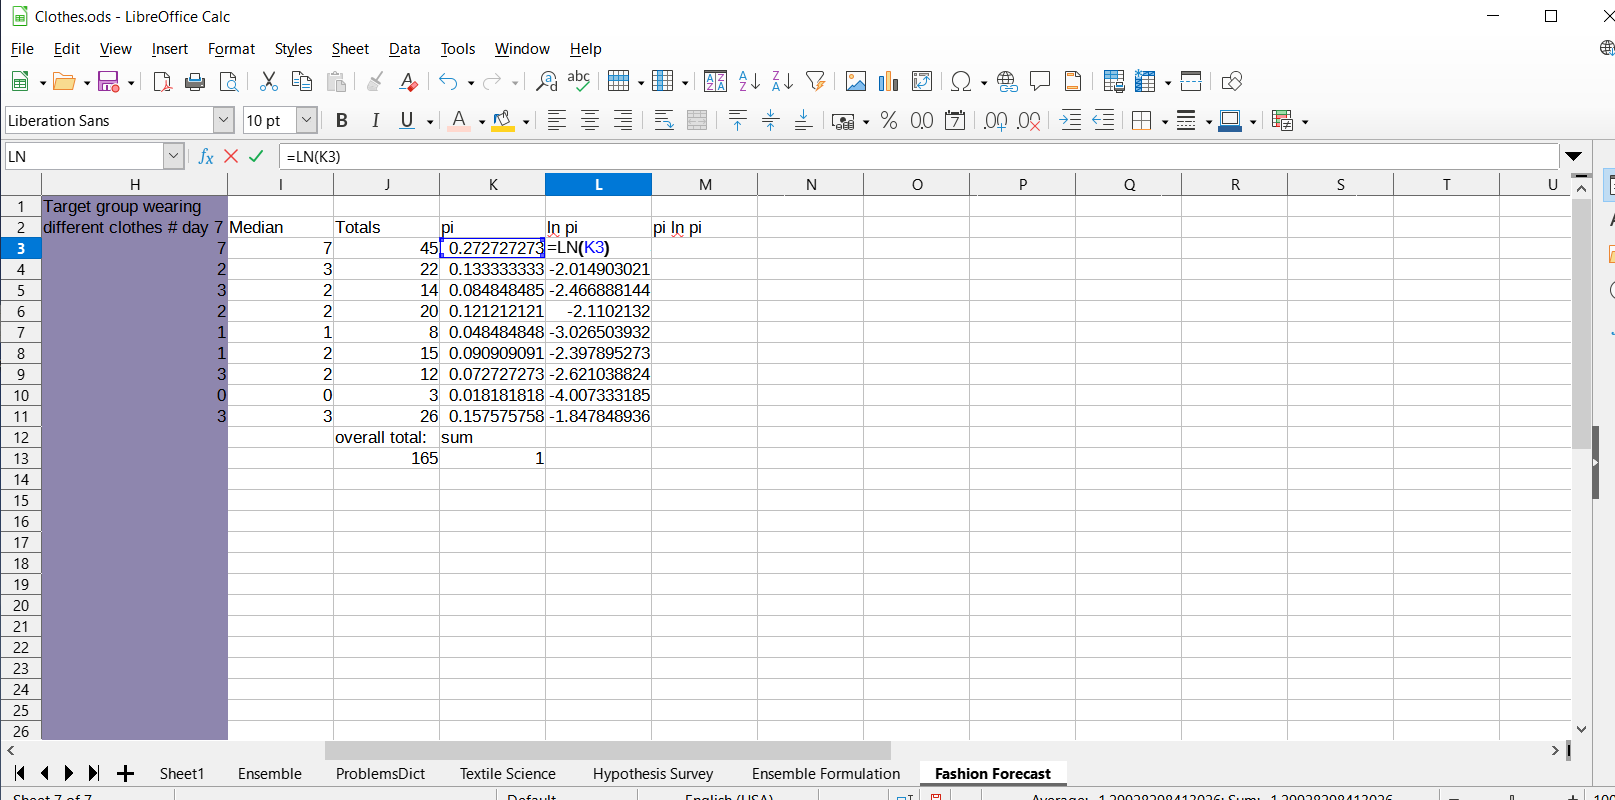
Task: Print the document with the printer icon
Action: point(195,82)
